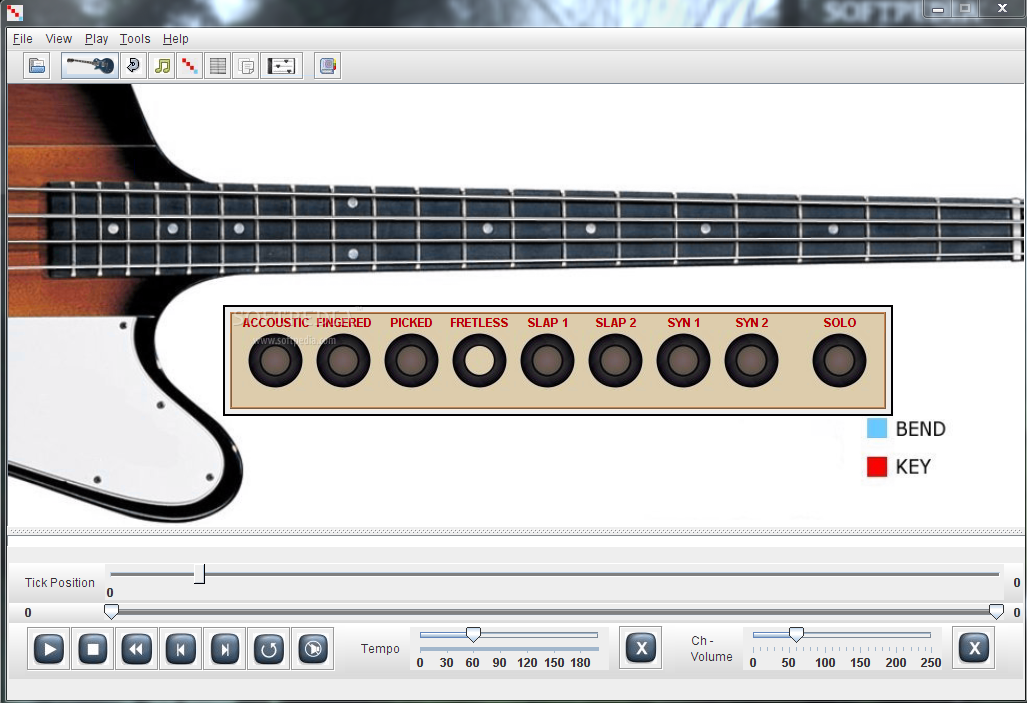1027x703 pixels.
Task: Click the sliders panel toolbar icon
Action: point(282,66)
